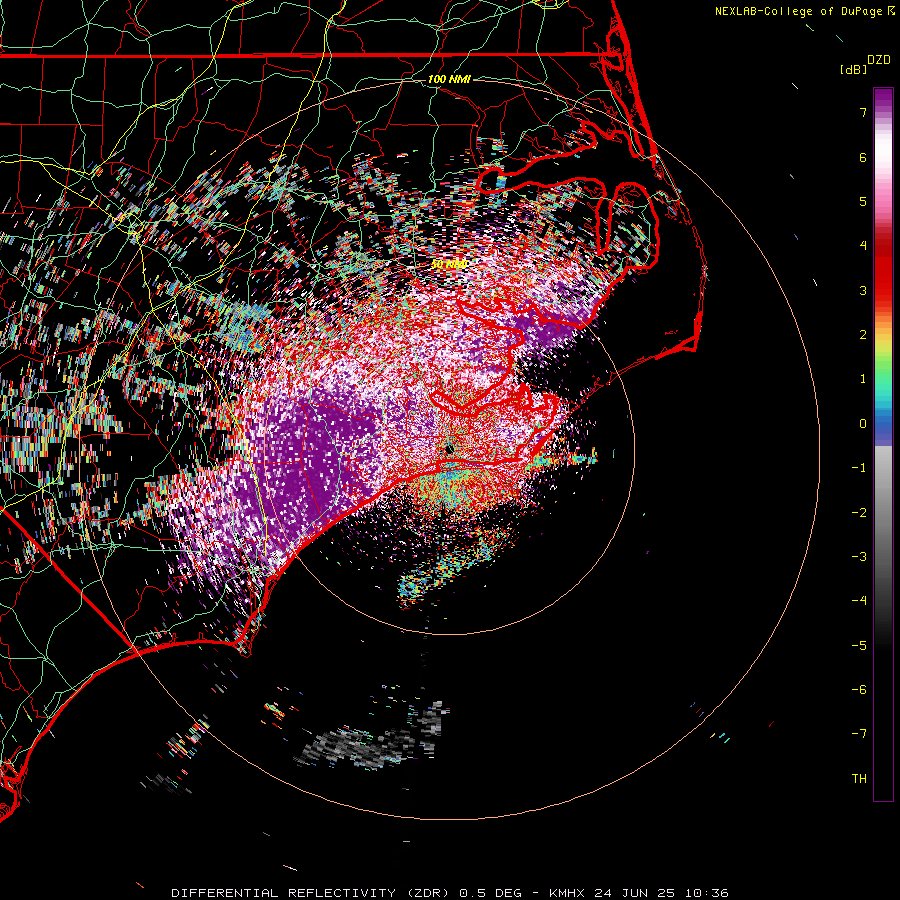The height and width of the screenshot is (900, 900).
Task: Click the 3 value on color scale
Action: (x=863, y=290)
